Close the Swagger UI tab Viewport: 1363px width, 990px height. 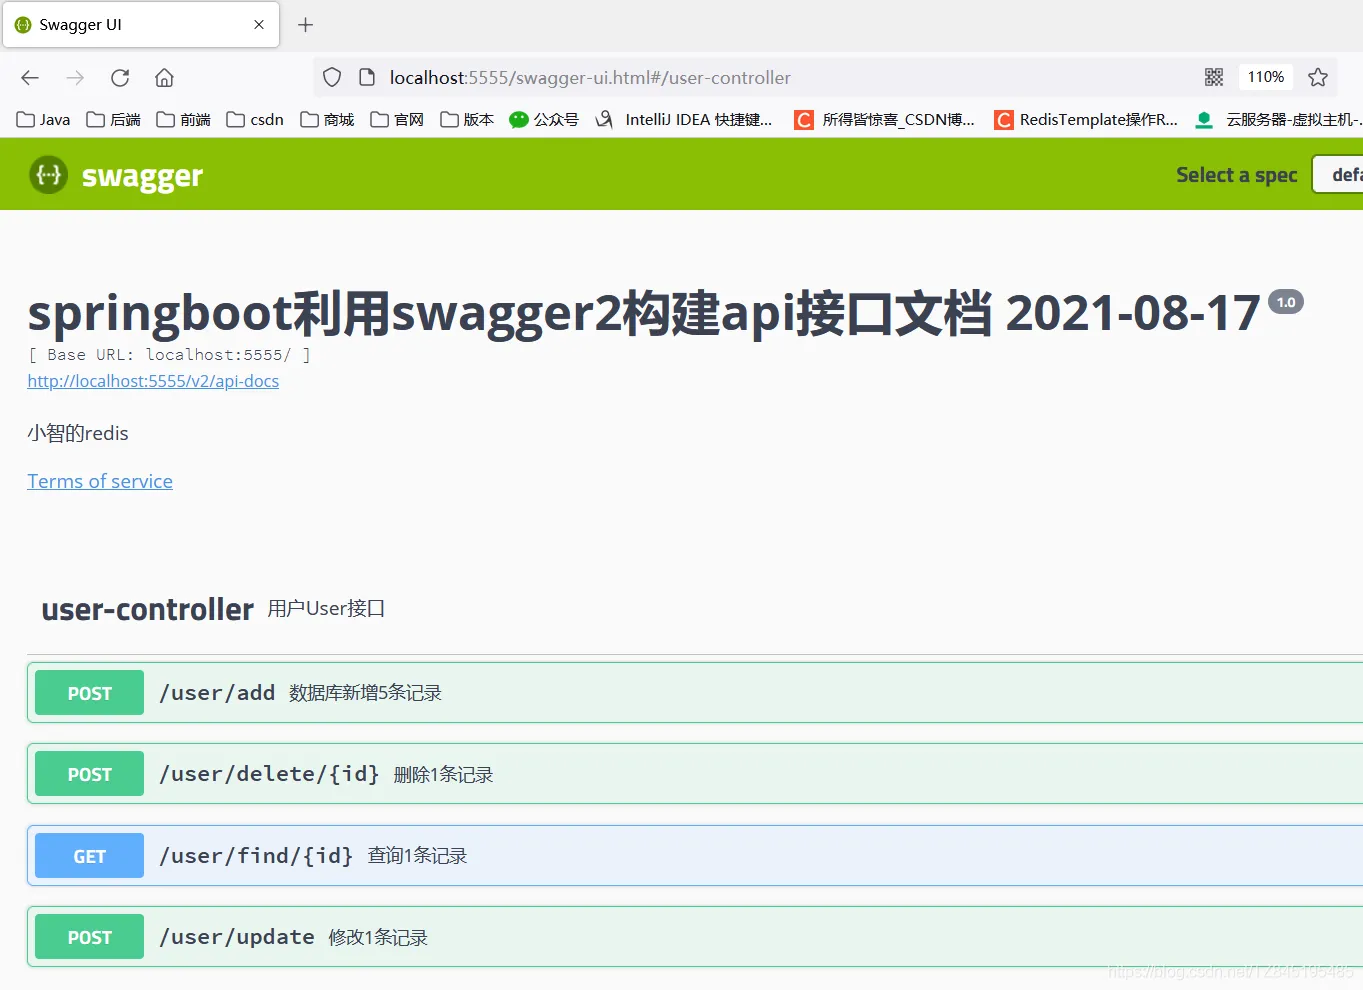(259, 25)
